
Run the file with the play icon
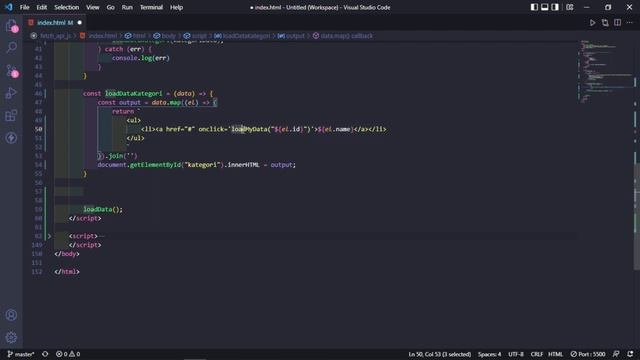tap(592, 23)
